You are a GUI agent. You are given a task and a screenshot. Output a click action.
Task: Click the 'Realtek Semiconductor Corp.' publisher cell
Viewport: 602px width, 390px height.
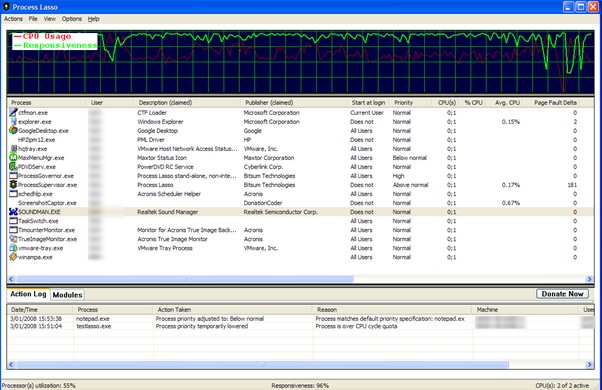pyautogui.click(x=281, y=212)
